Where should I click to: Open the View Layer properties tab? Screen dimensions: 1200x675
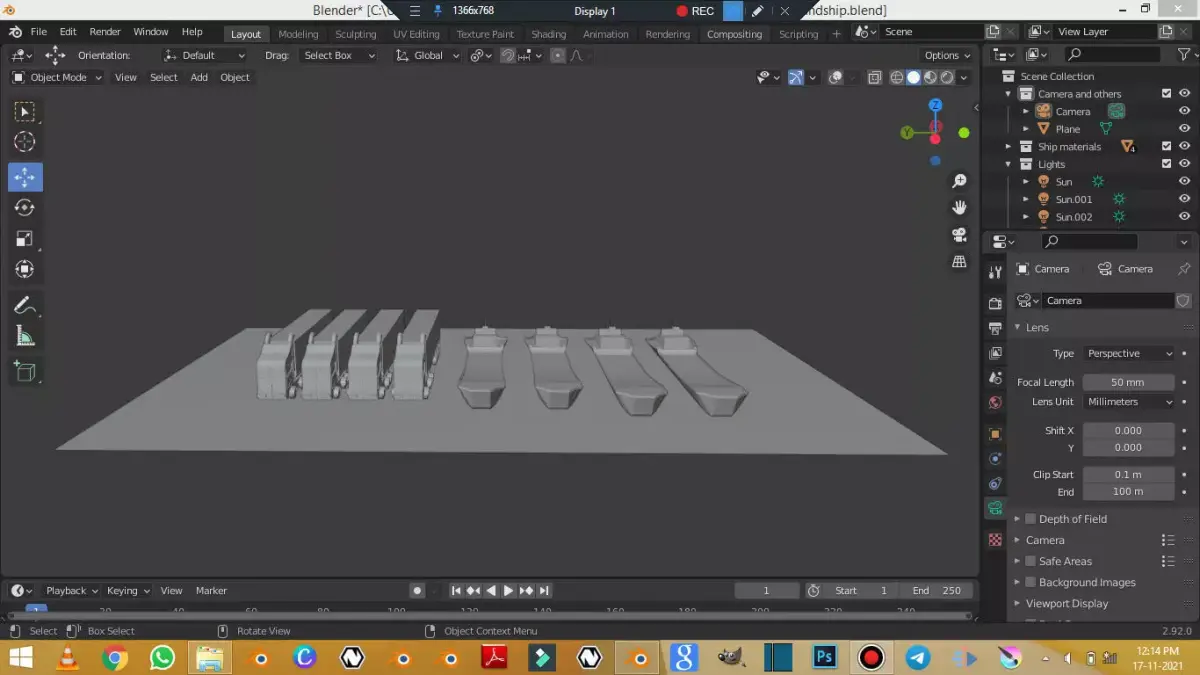tap(995, 353)
